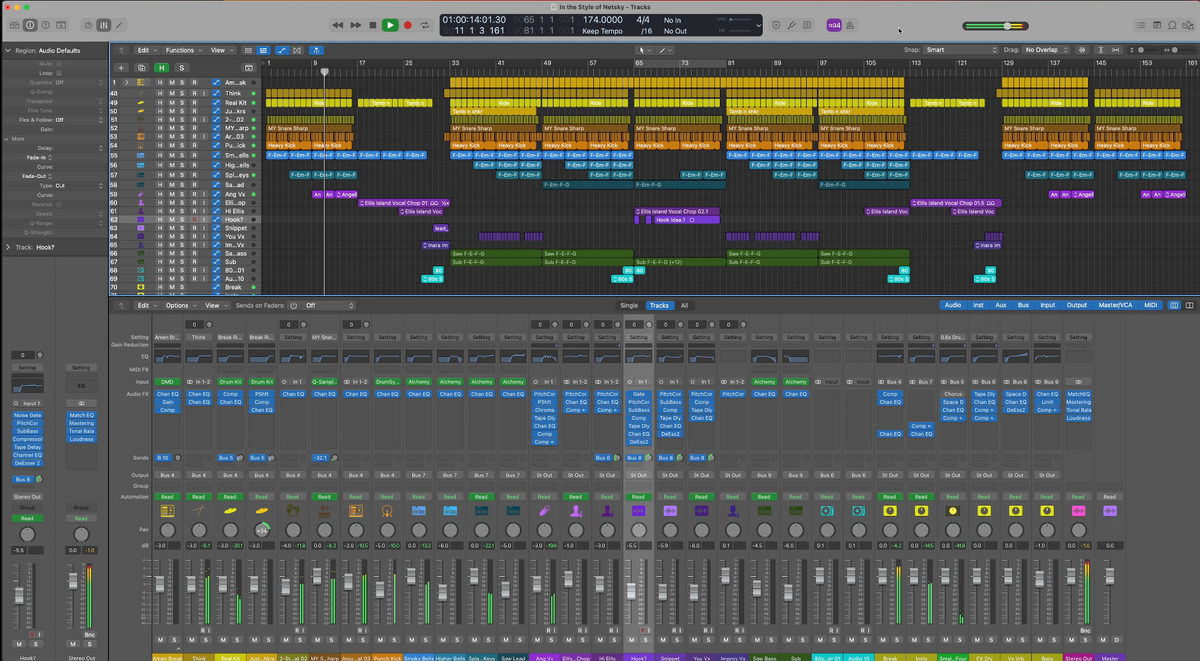Open the Snap Smart dropdown
Screen dimensions: 1200x661
[960, 50]
